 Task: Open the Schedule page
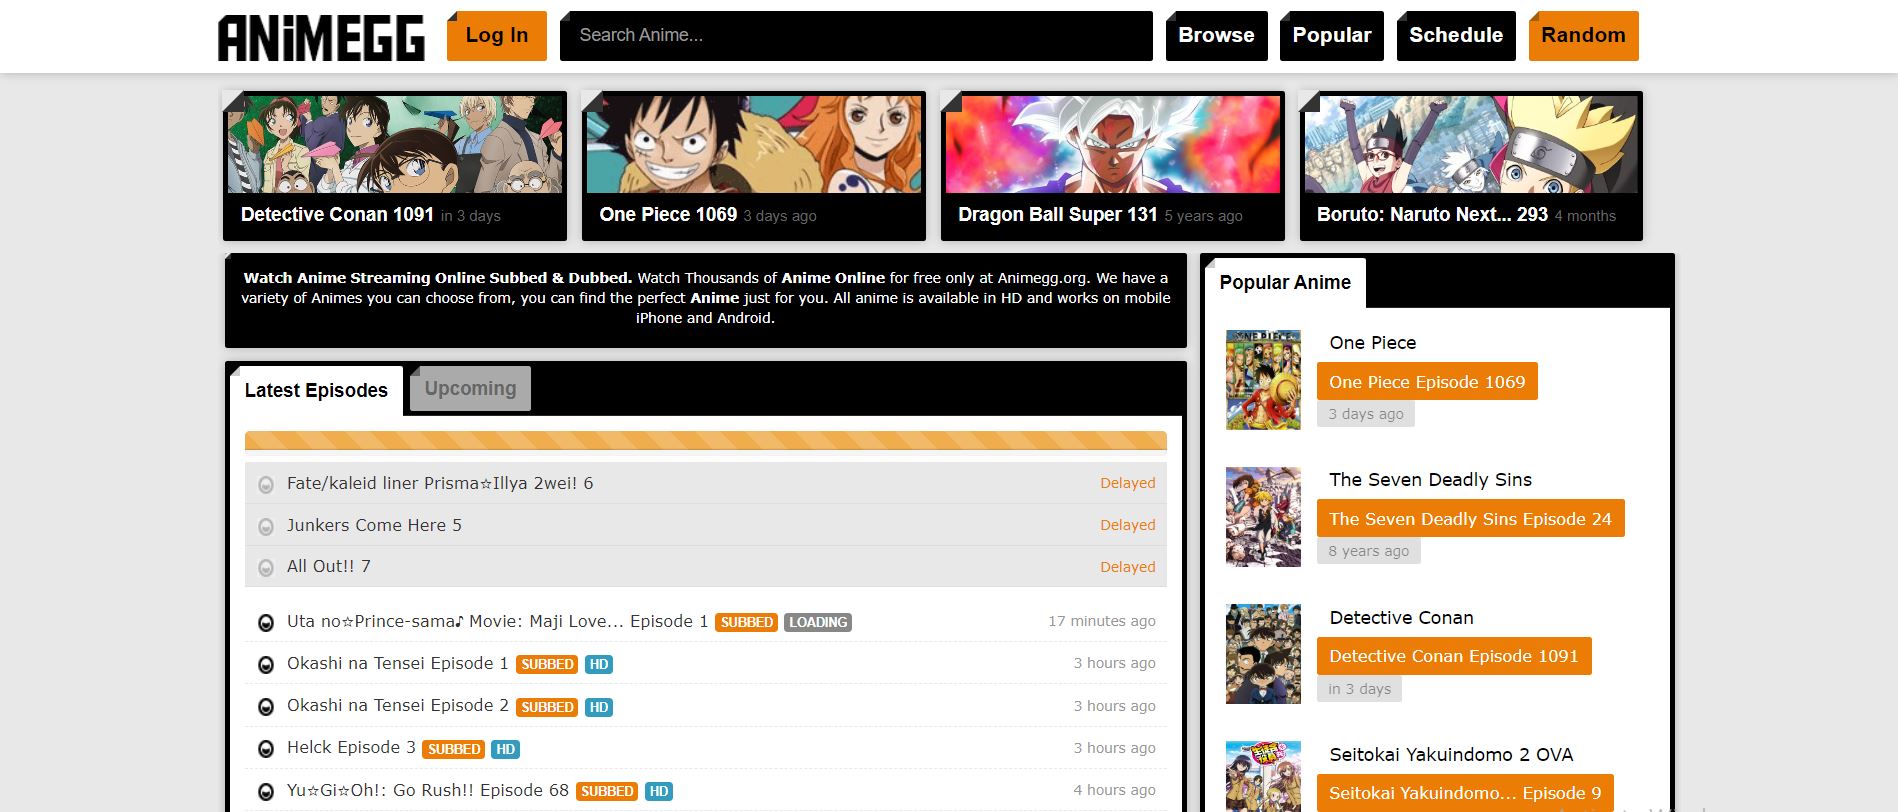[x=1456, y=36]
